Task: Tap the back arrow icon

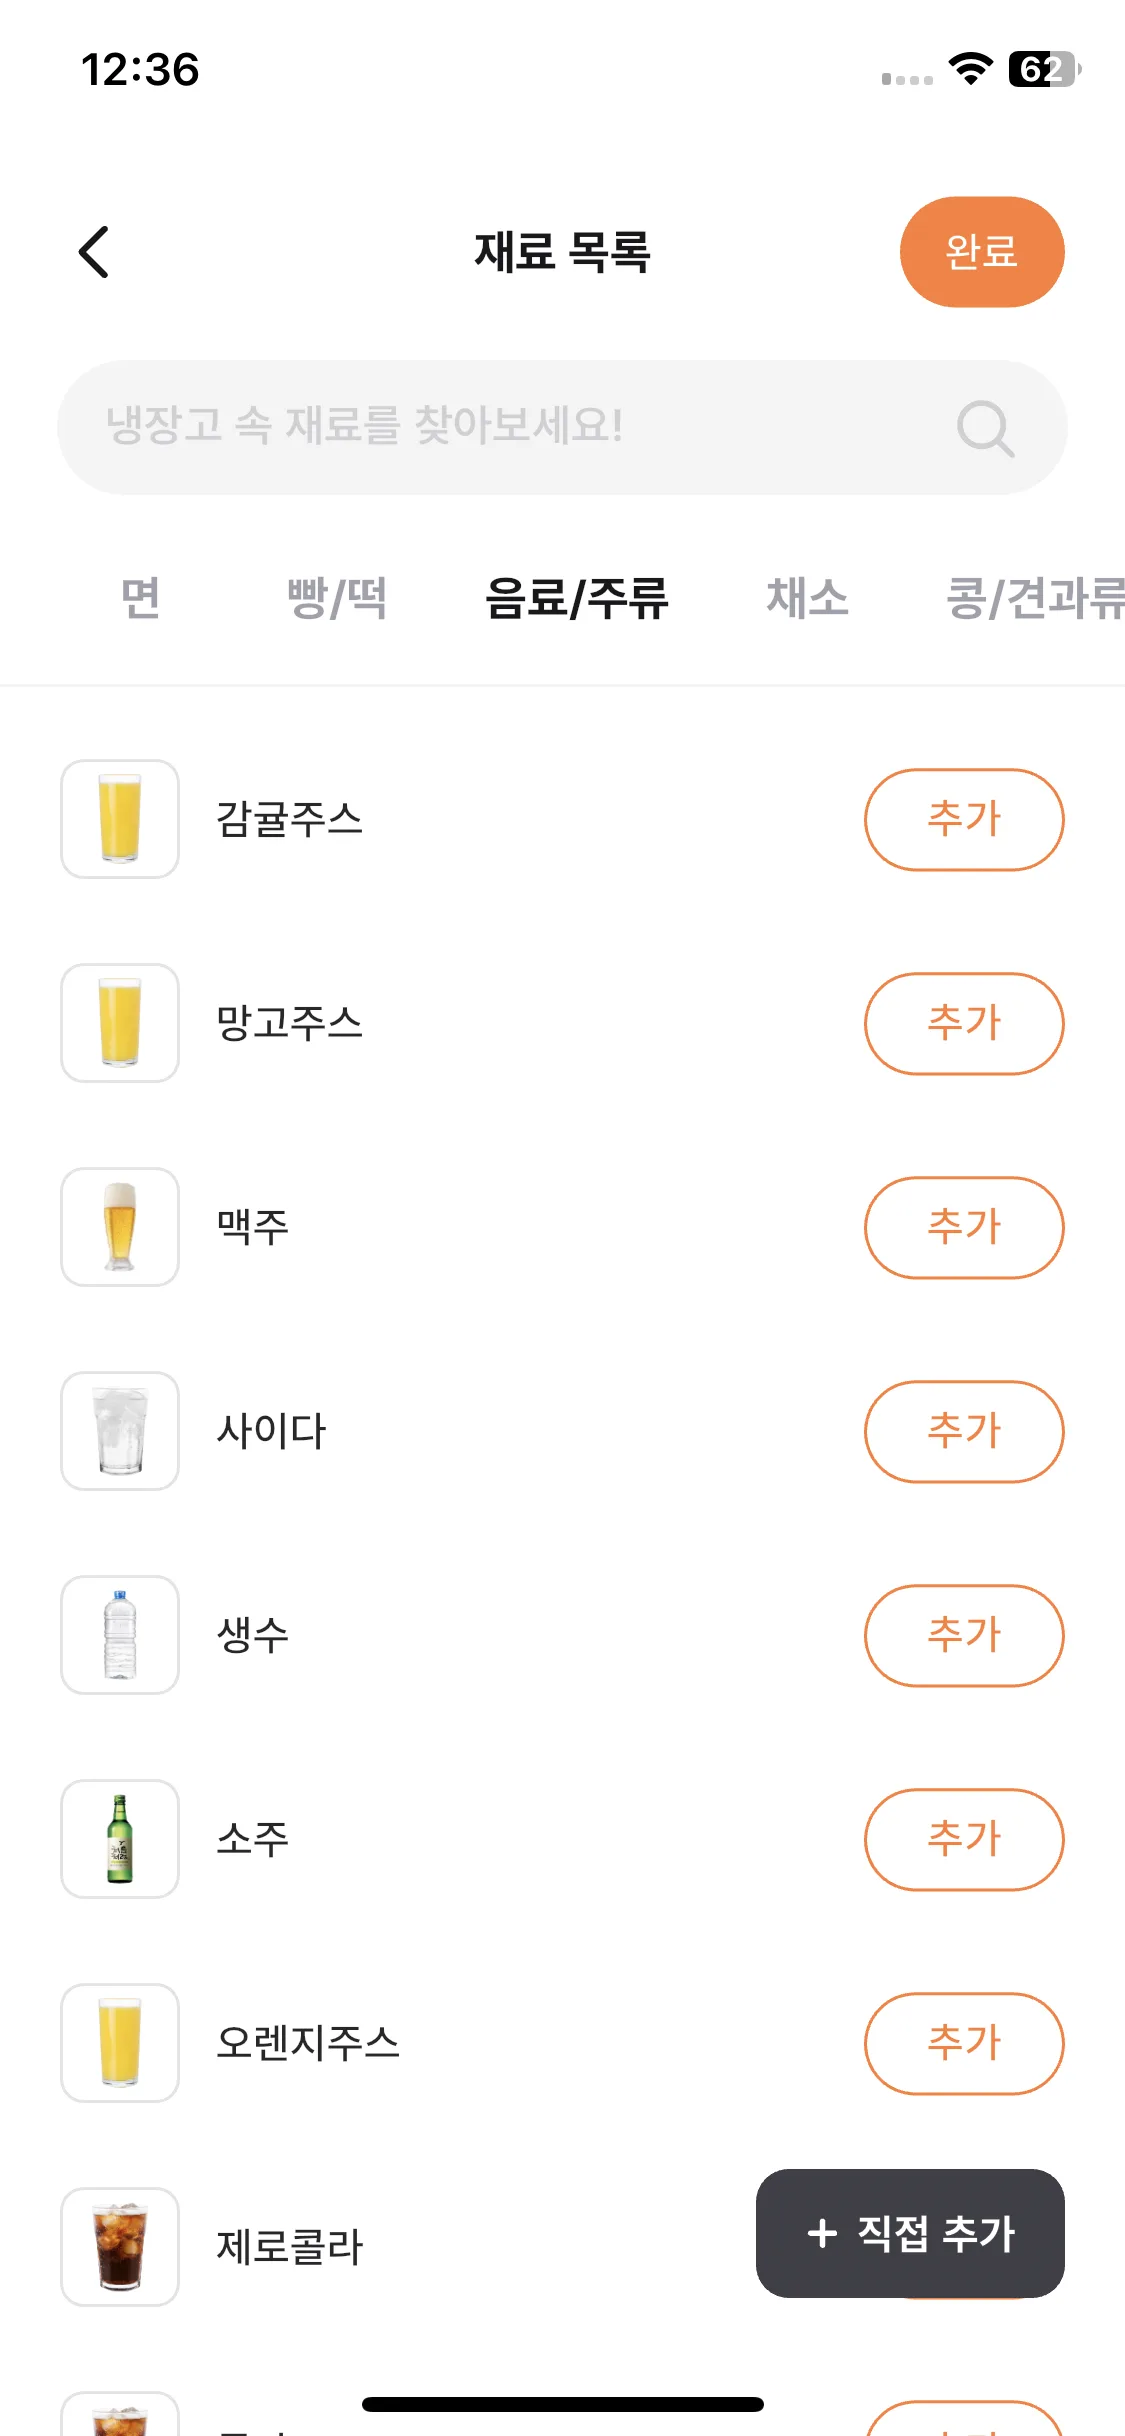Action: 93,252
